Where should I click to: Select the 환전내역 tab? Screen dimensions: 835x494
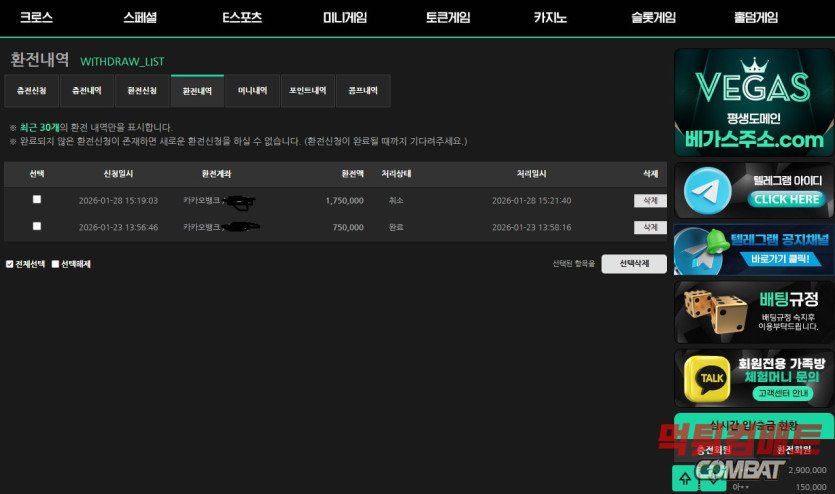coord(197,91)
